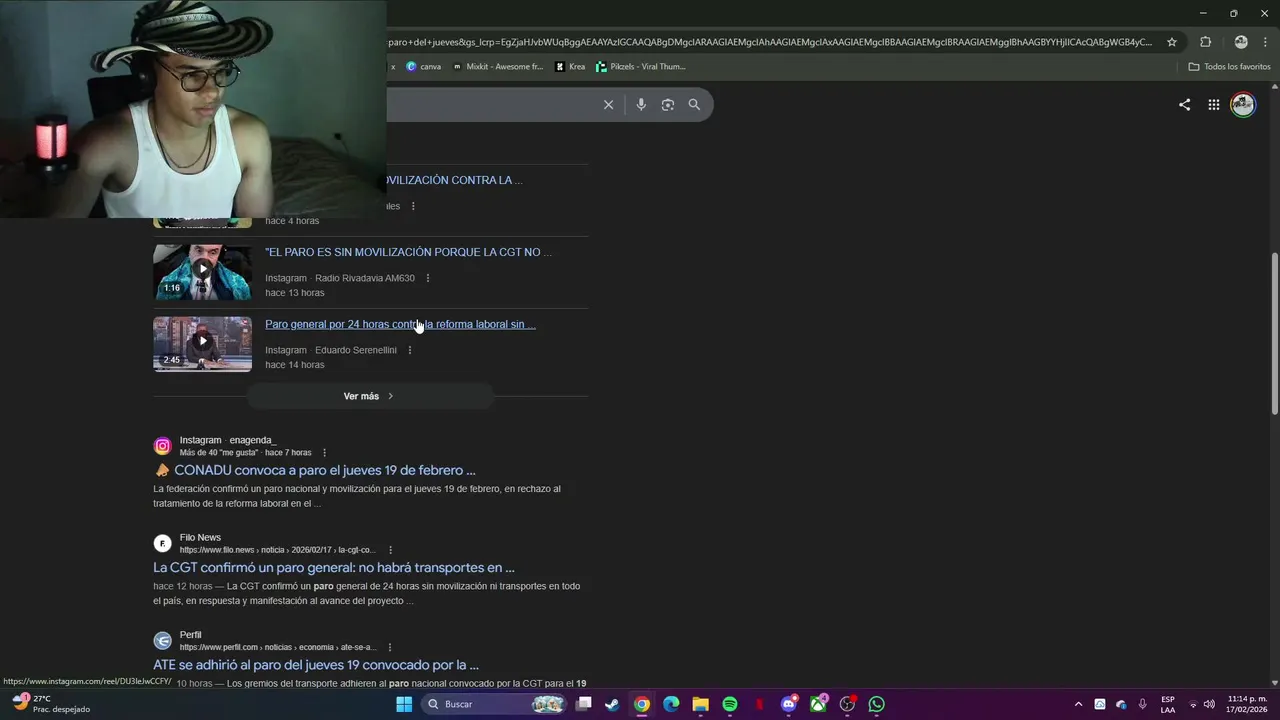Open the Todos los favoritos folder
Image resolution: width=1280 pixels, height=720 pixels.
pyautogui.click(x=1229, y=67)
